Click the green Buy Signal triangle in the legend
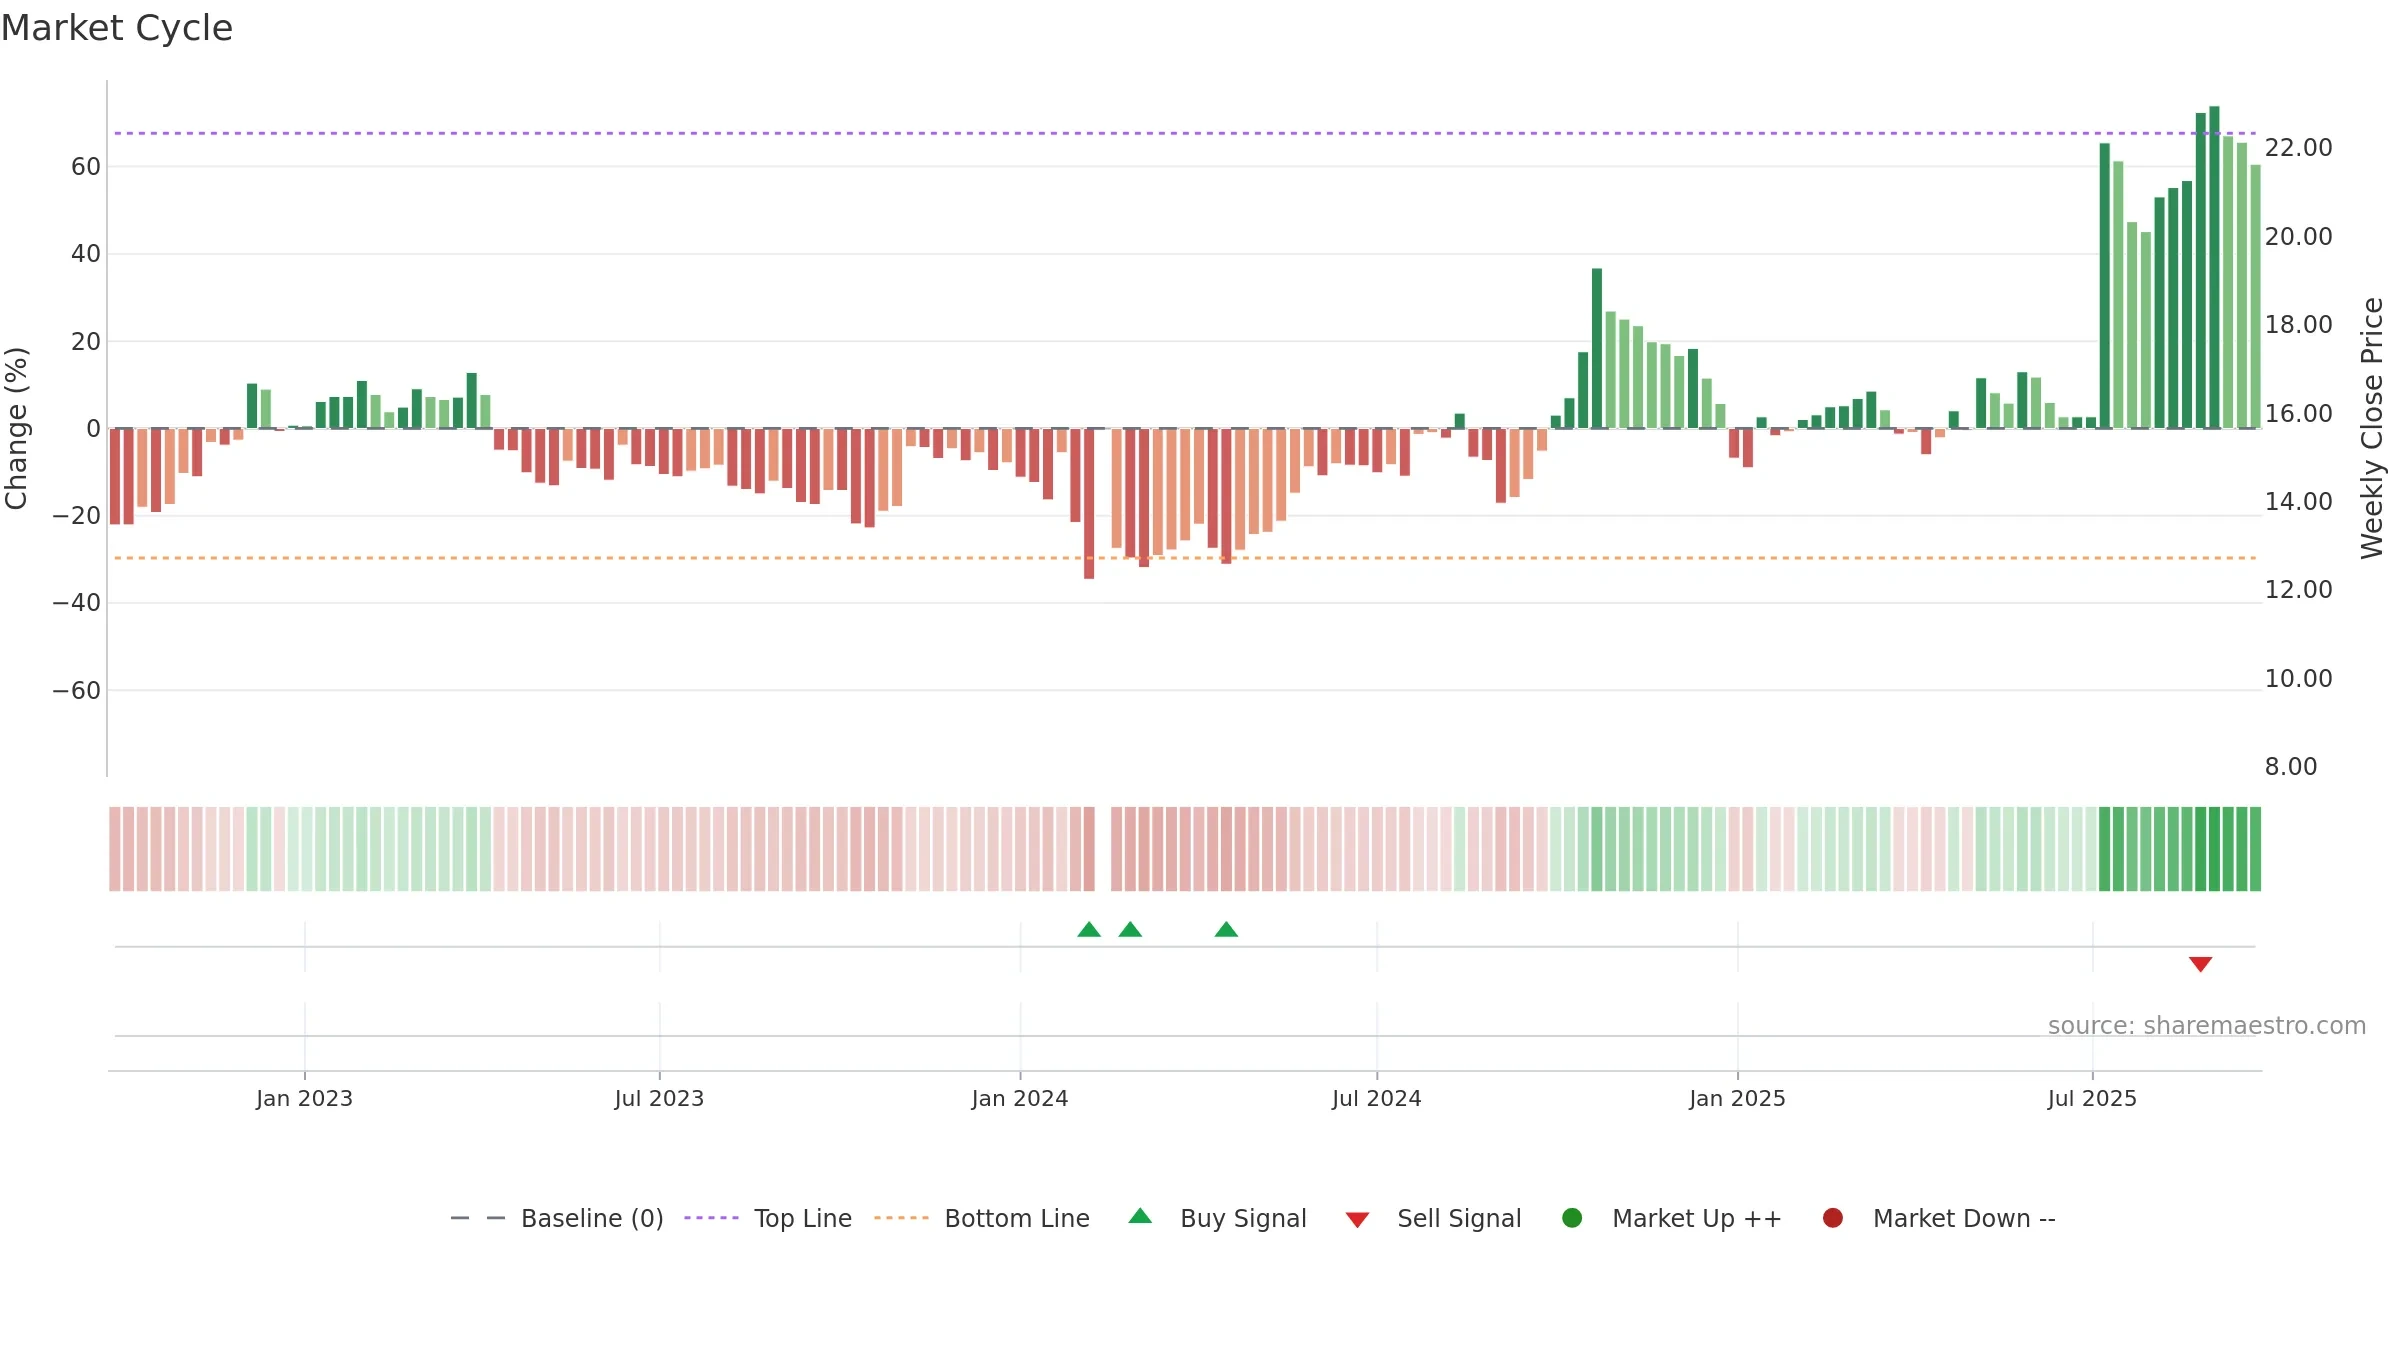The image size is (2400, 1350). click(x=1140, y=1216)
